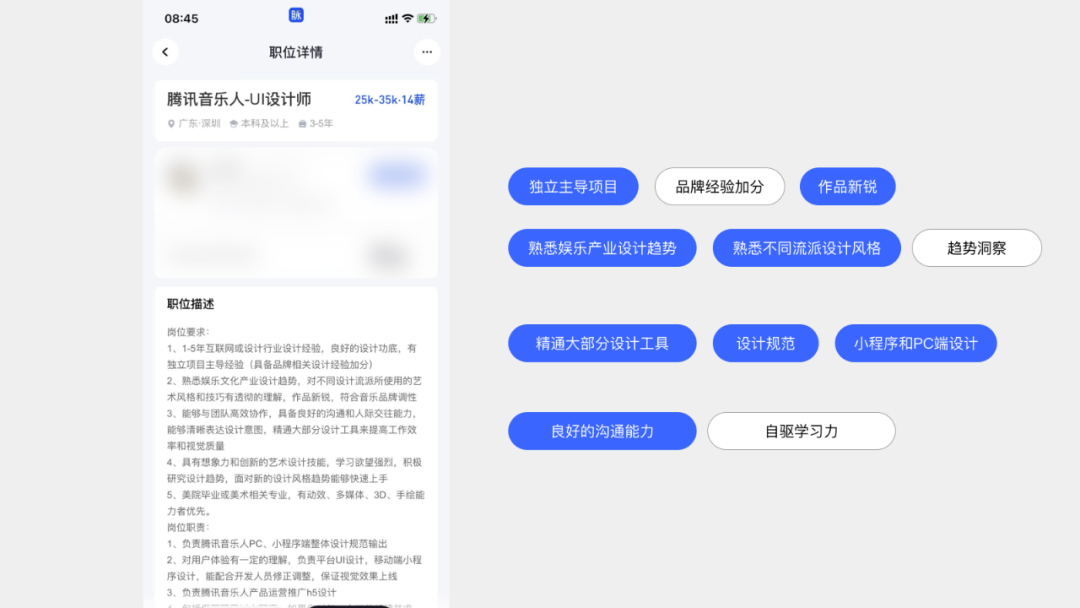Click the 职位描述 section heading
The image size is (1080, 608).
191,304
